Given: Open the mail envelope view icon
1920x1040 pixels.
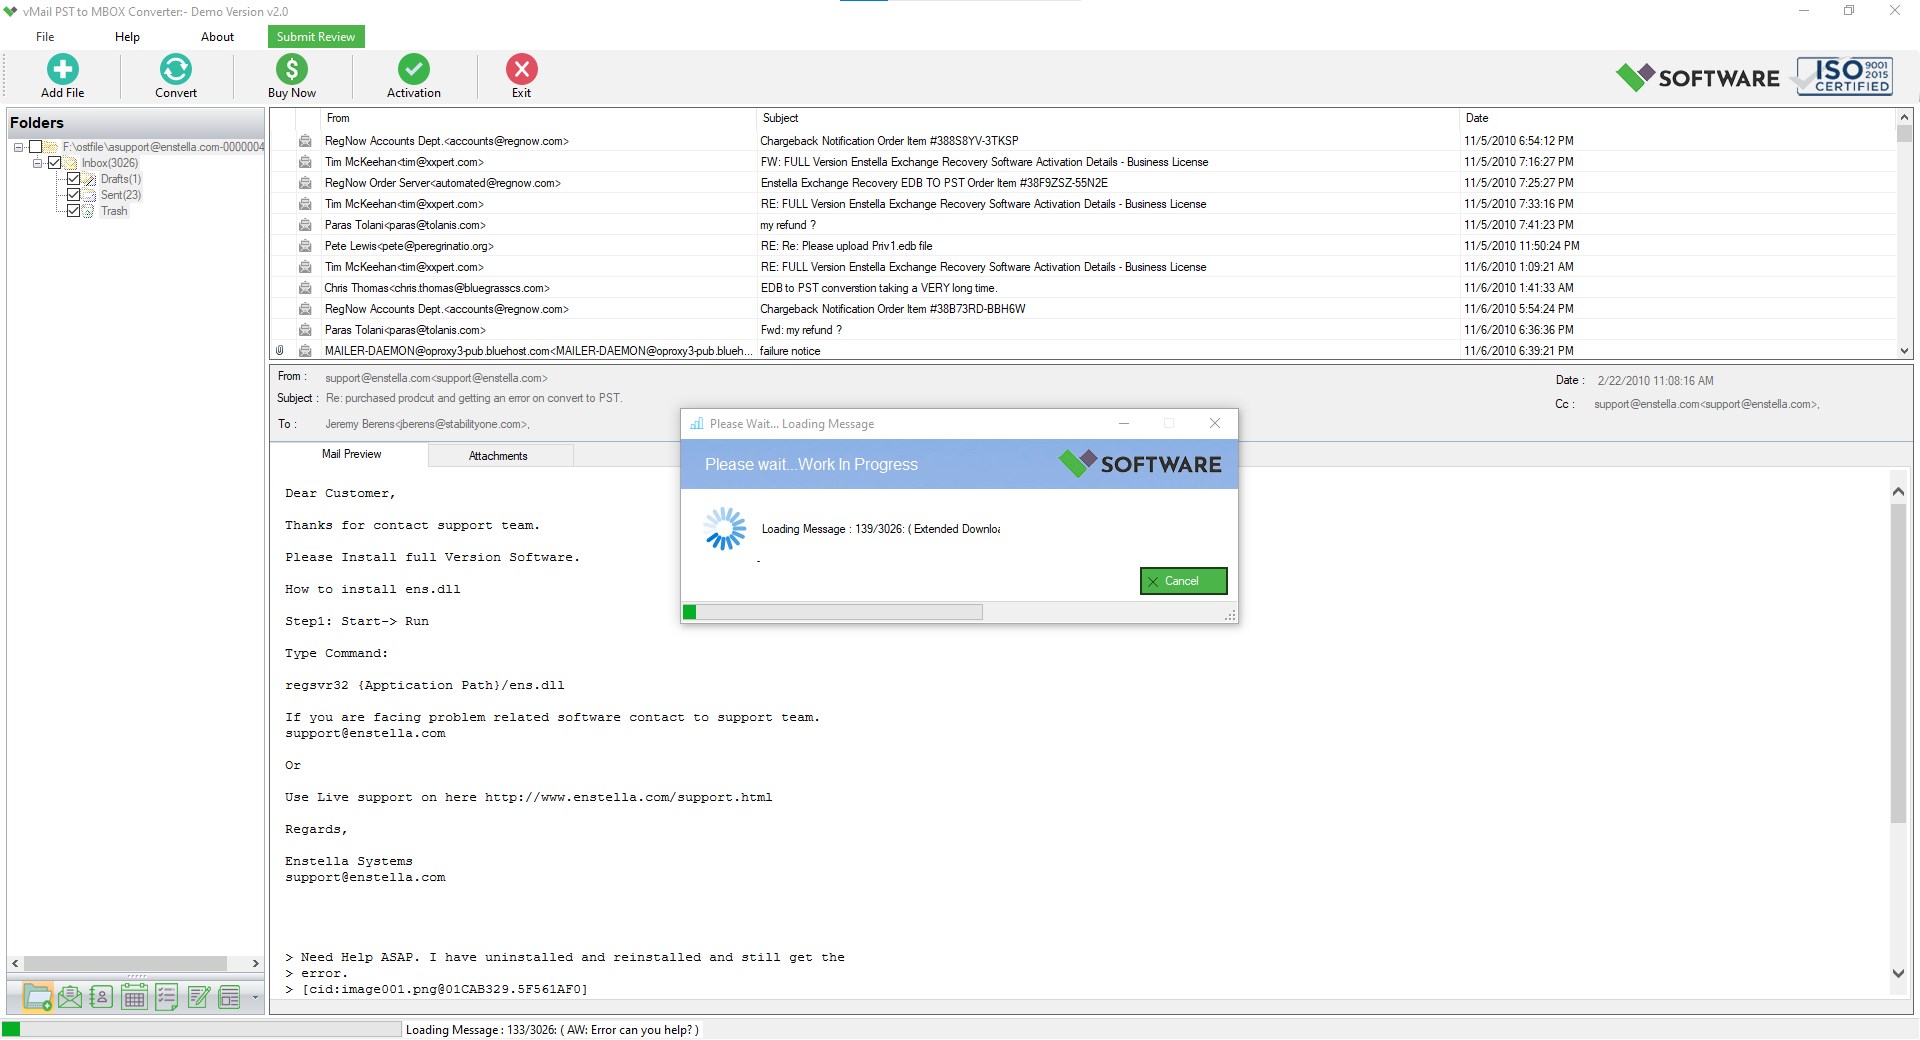Looking at the screenshot, I should [x=70, y=997].
